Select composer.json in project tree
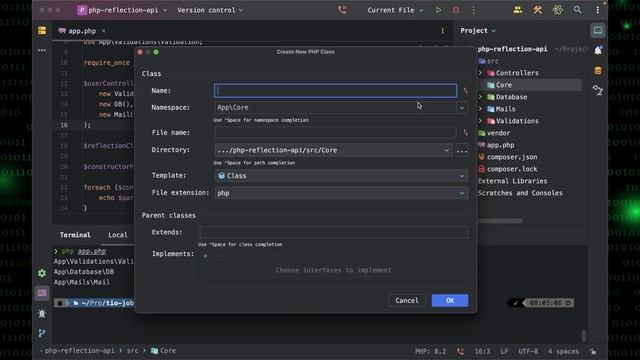Viewport: 640px width, 360px height. click(x=512, y=157)
